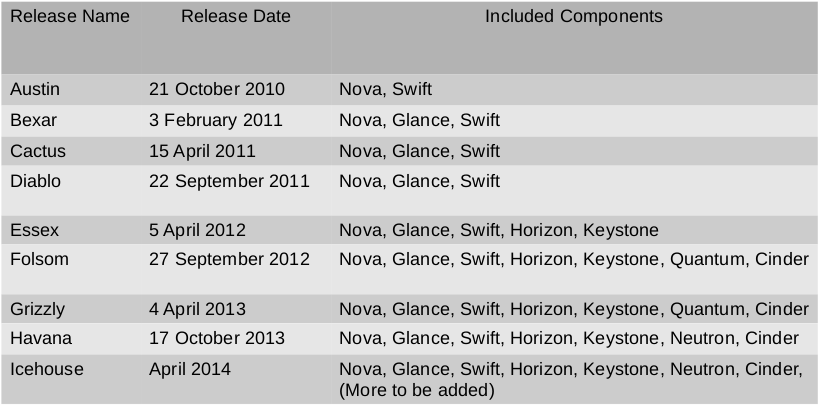Screen dimensions: 819x407
Task: Click Essex components listing Horizon, Keystone
Action: pos(499,230)
